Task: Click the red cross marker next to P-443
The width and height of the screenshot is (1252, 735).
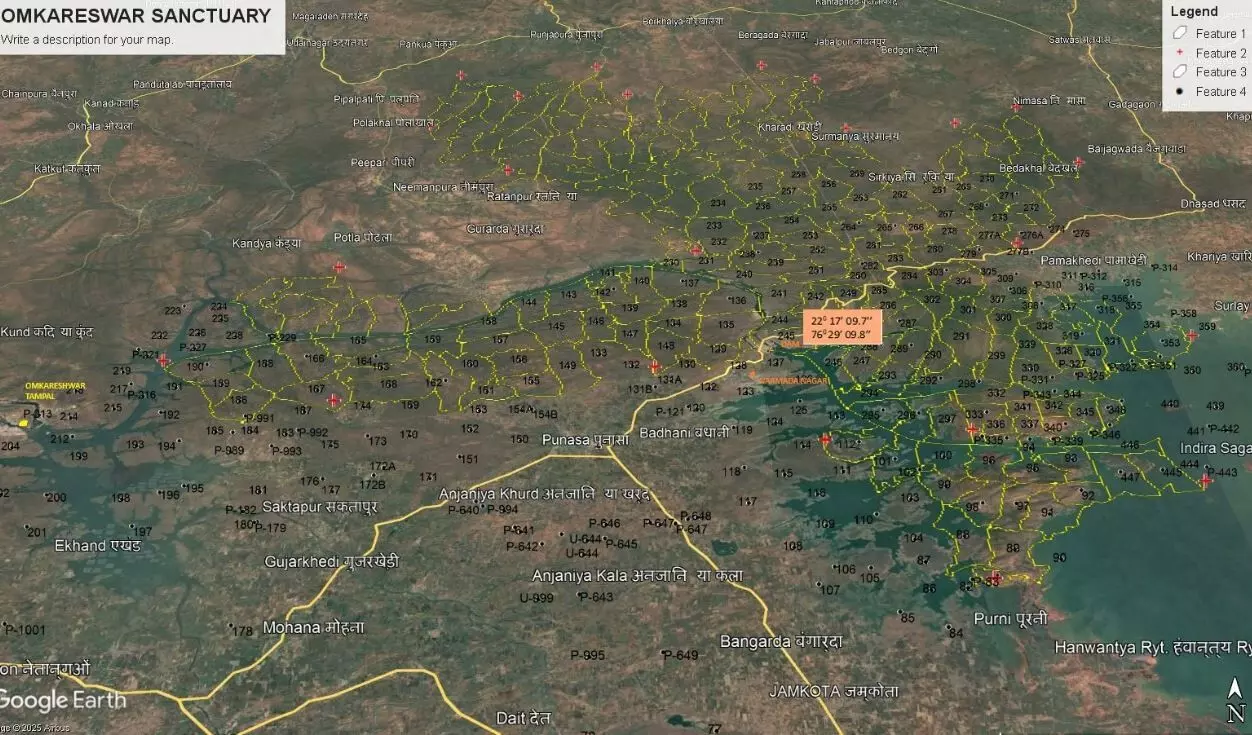Action: pos(1206,481)
